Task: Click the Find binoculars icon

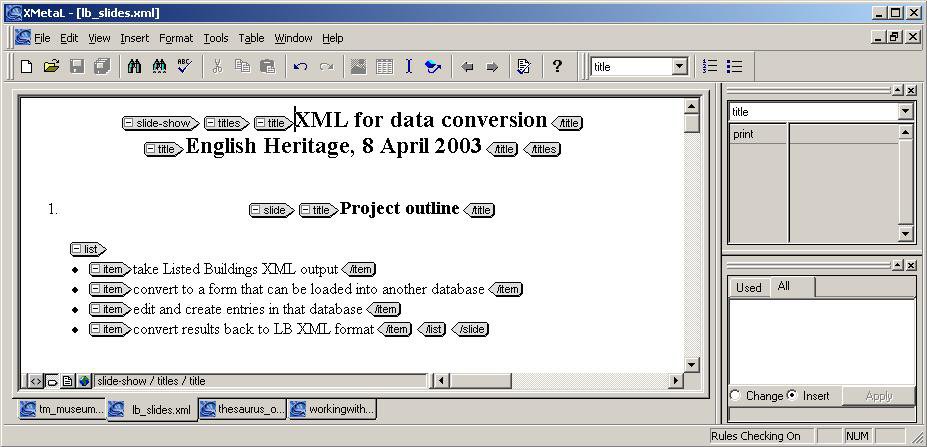Action: (x=135, y=67)
